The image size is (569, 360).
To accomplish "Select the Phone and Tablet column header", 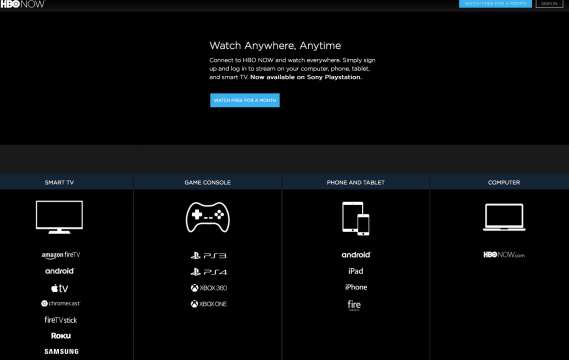I will (x=356, y=182).
